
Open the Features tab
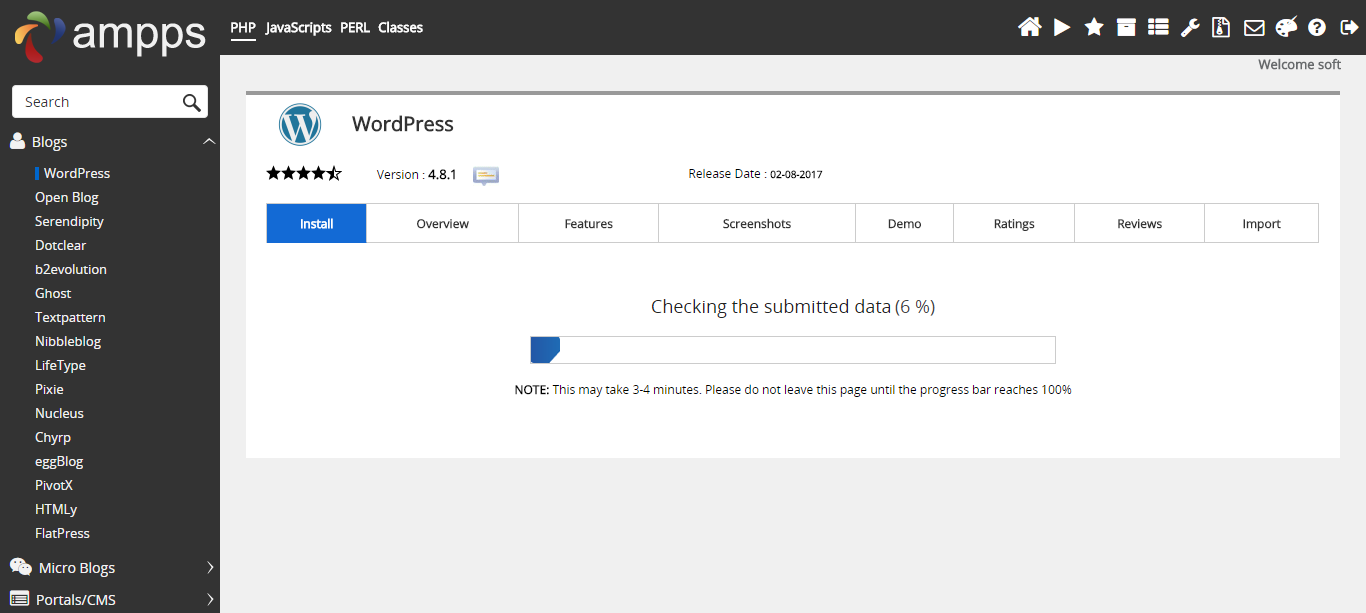tap(589, 224)
